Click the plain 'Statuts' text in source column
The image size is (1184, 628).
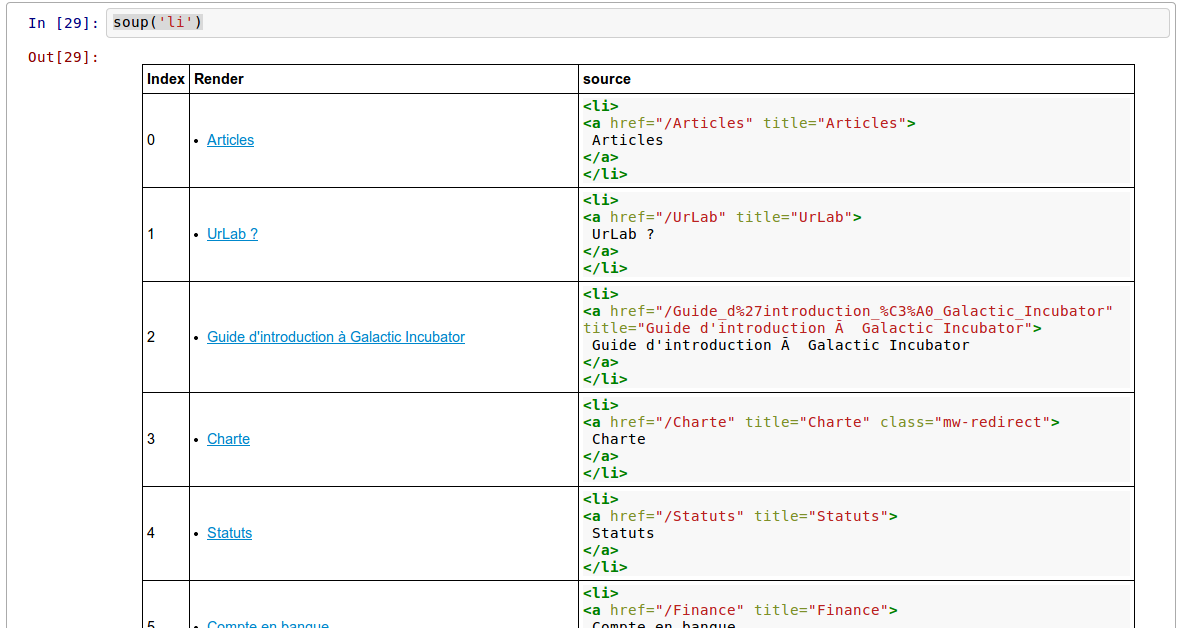[623, 533]
